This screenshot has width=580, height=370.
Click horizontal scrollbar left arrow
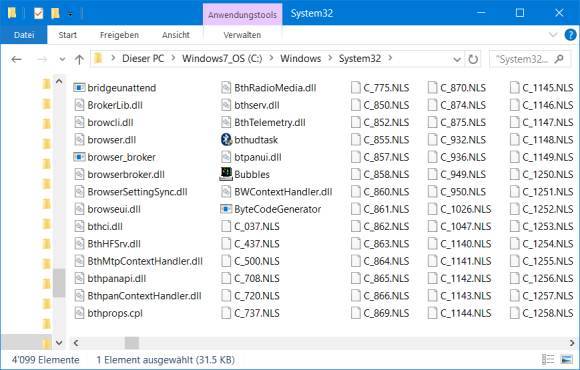[76, 343]
